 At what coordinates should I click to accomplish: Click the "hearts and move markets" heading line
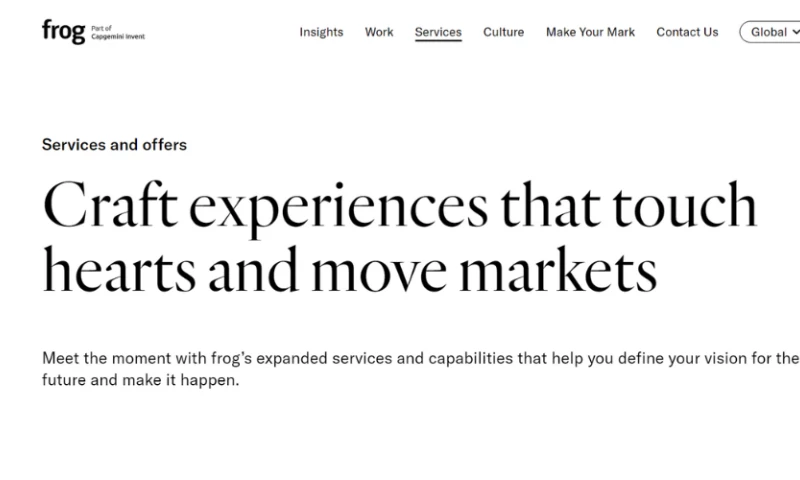click(349, 271)
